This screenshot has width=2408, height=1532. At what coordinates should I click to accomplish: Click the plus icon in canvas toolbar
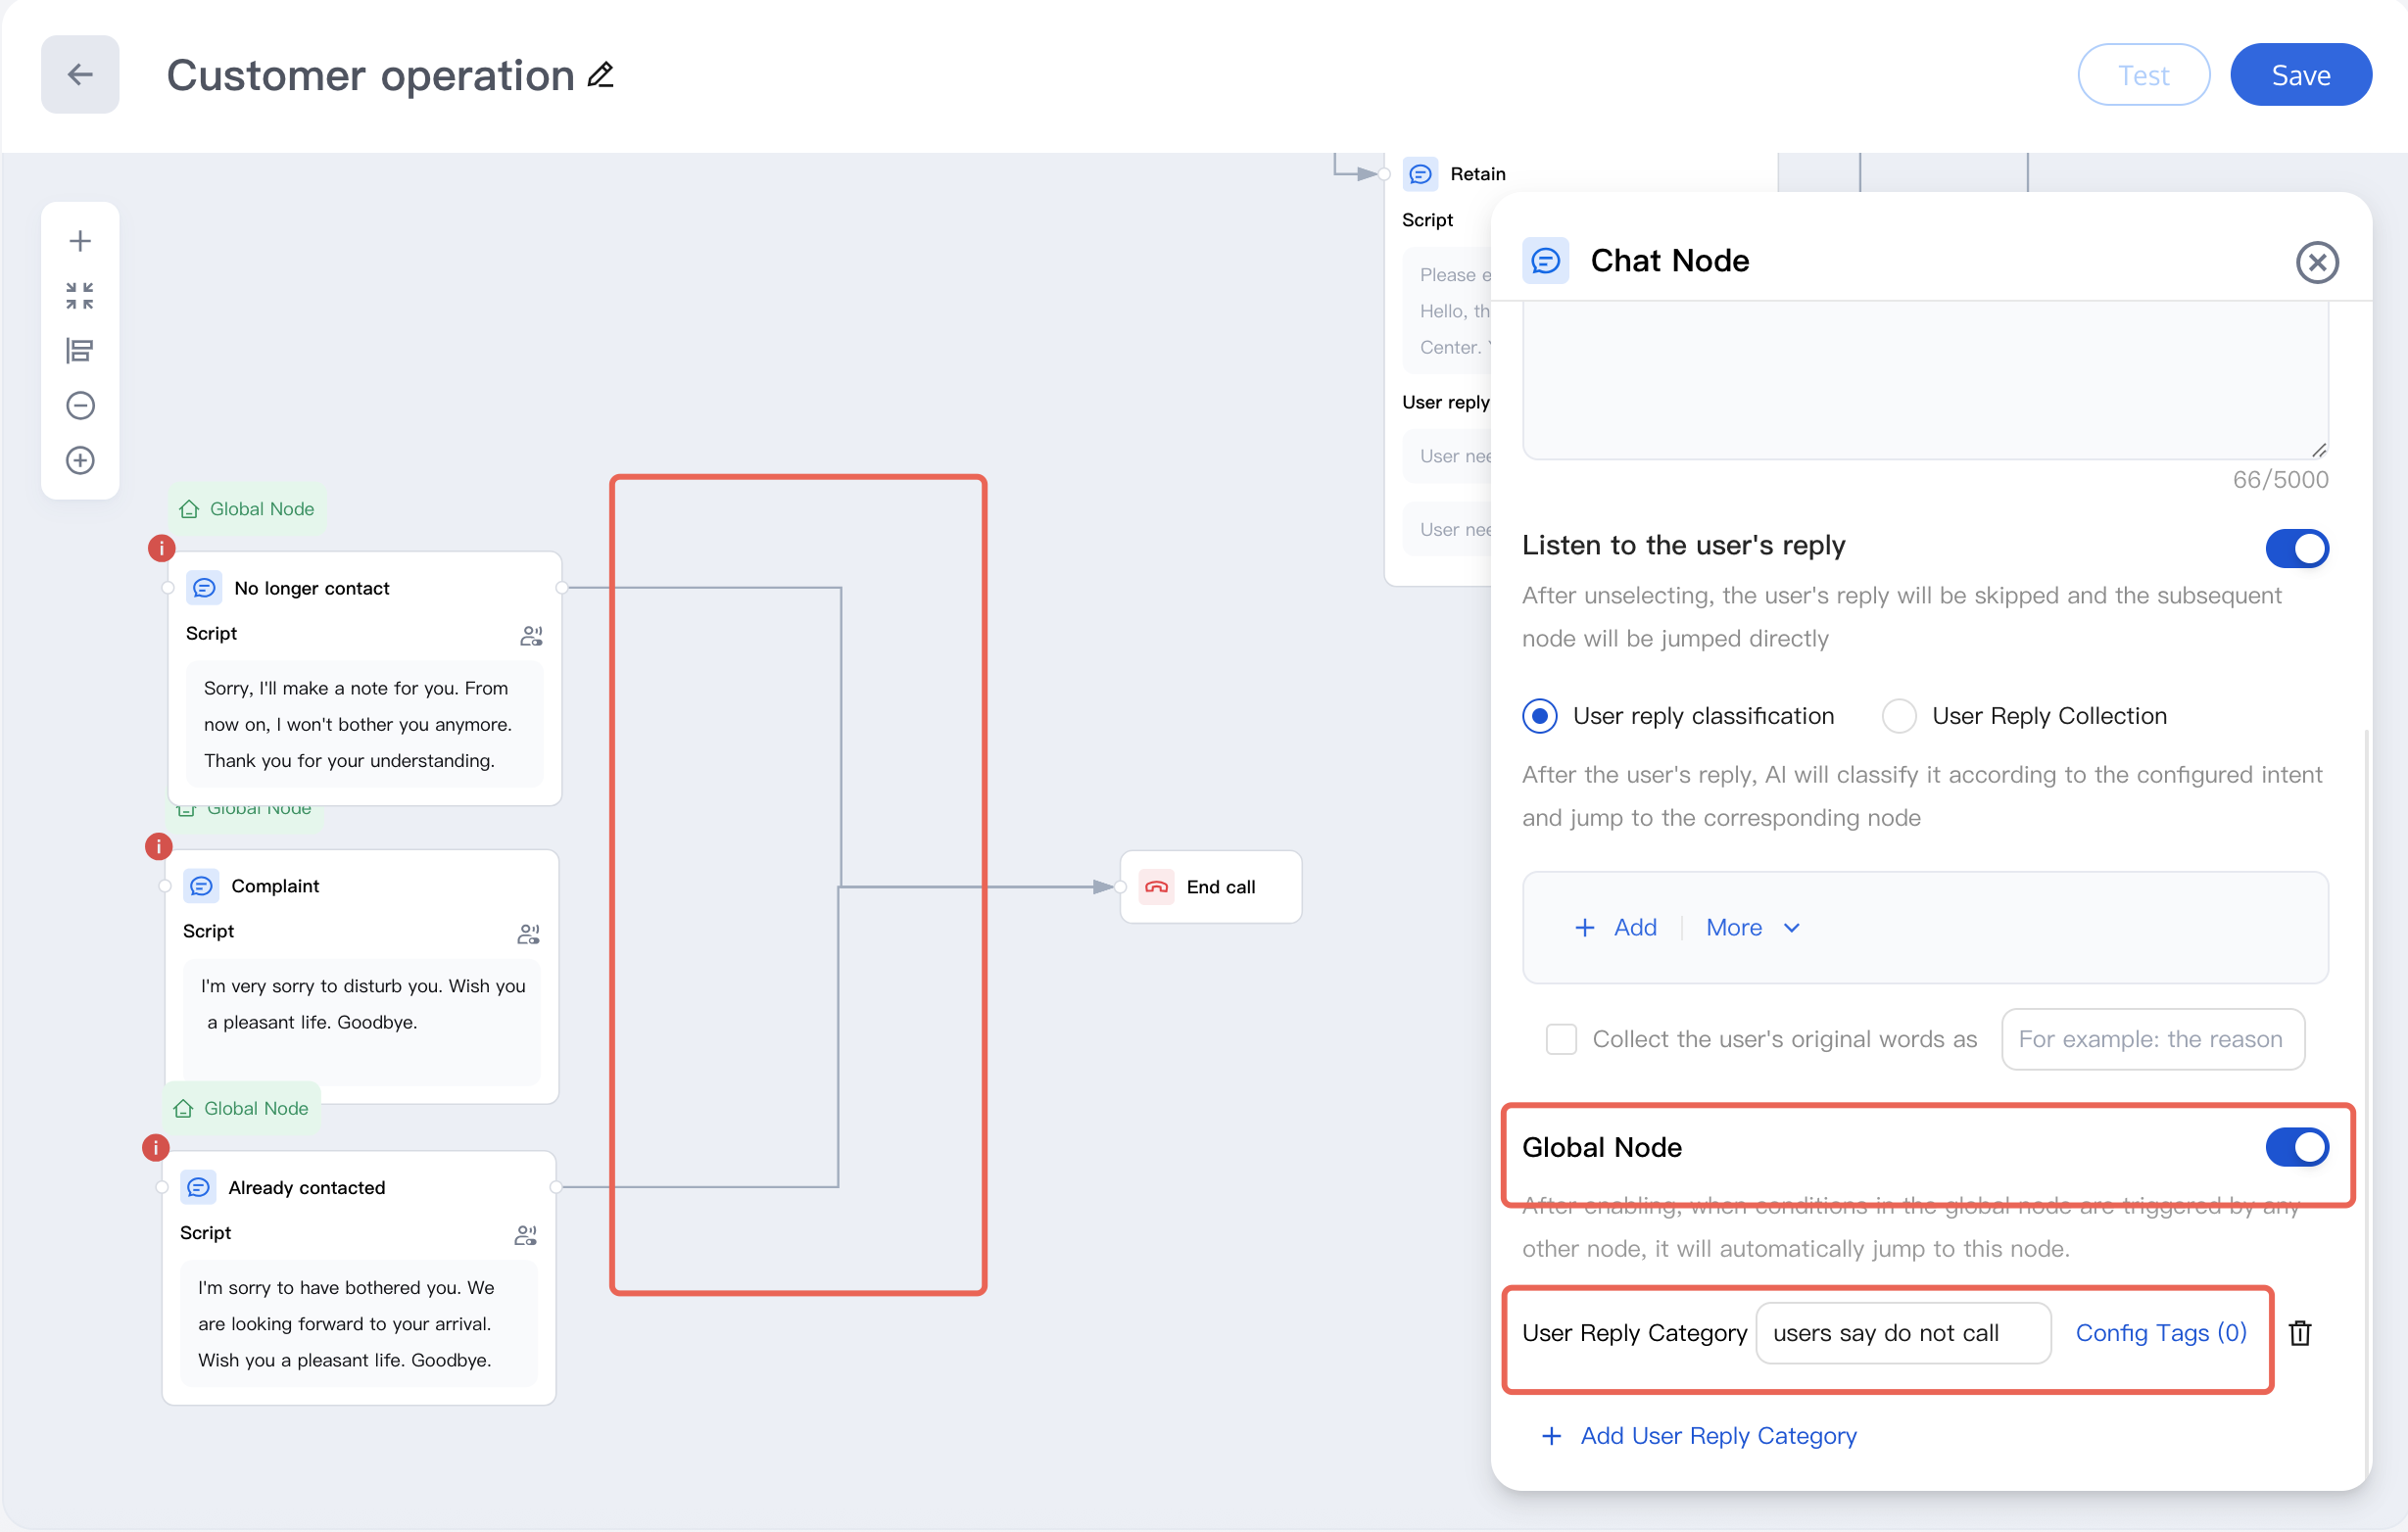(x=80, y=241)
